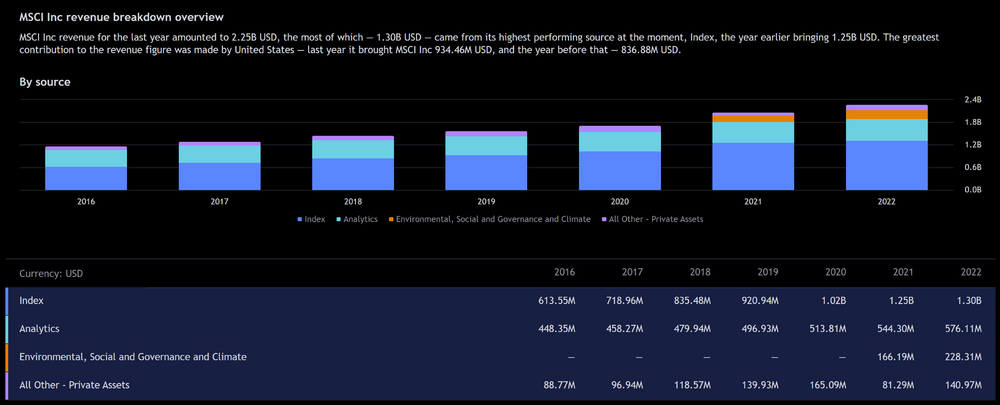Toggle All Other - Private Assets legend item
Image resolution: width=1000 pixels, height=405 pixels.
(652, 219)
